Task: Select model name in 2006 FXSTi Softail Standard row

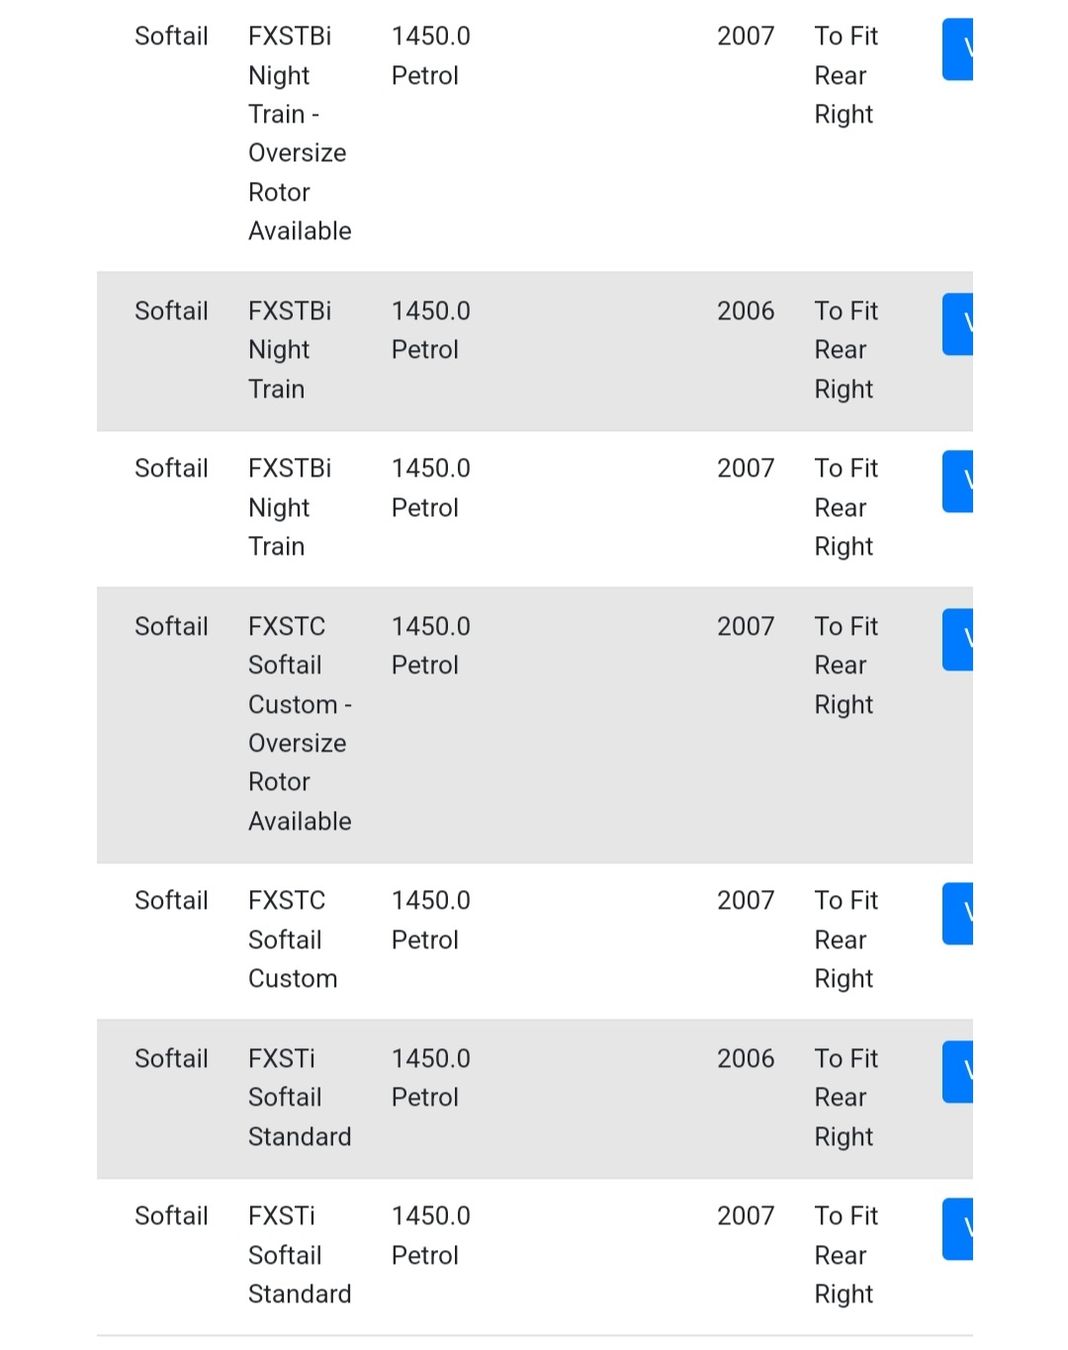Action: (299, 1097)
